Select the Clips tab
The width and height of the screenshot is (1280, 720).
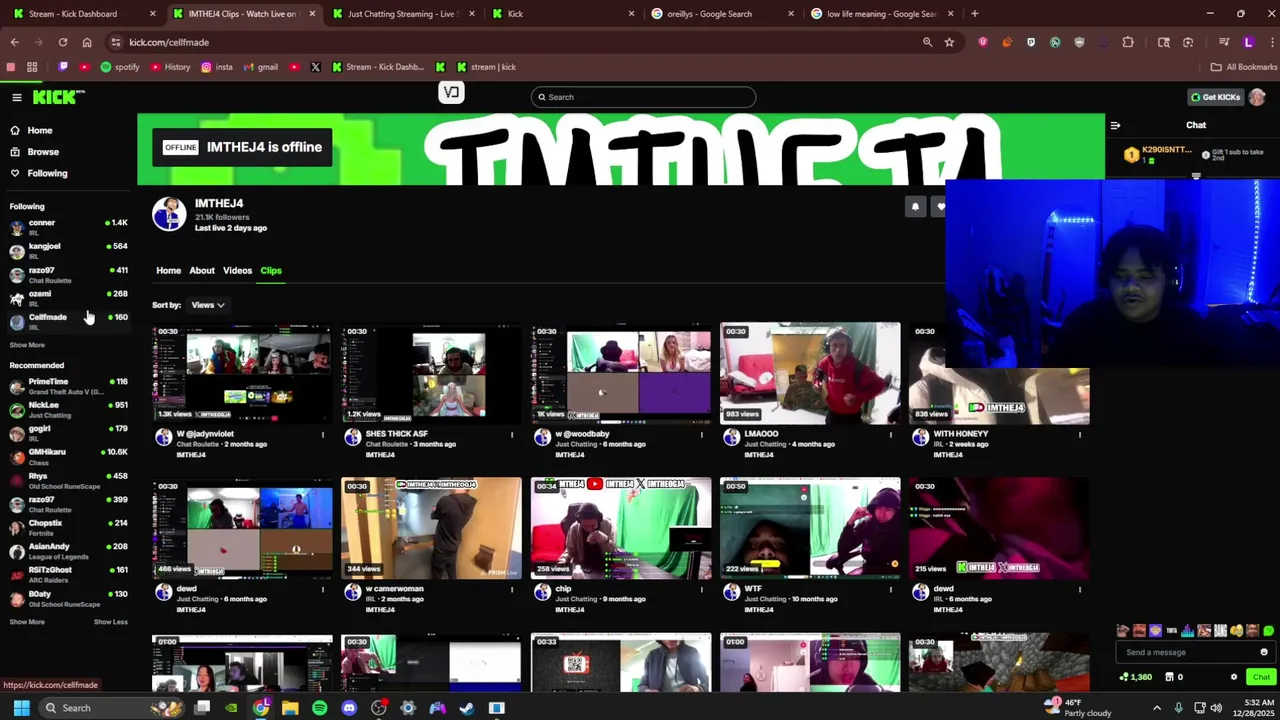271,271
